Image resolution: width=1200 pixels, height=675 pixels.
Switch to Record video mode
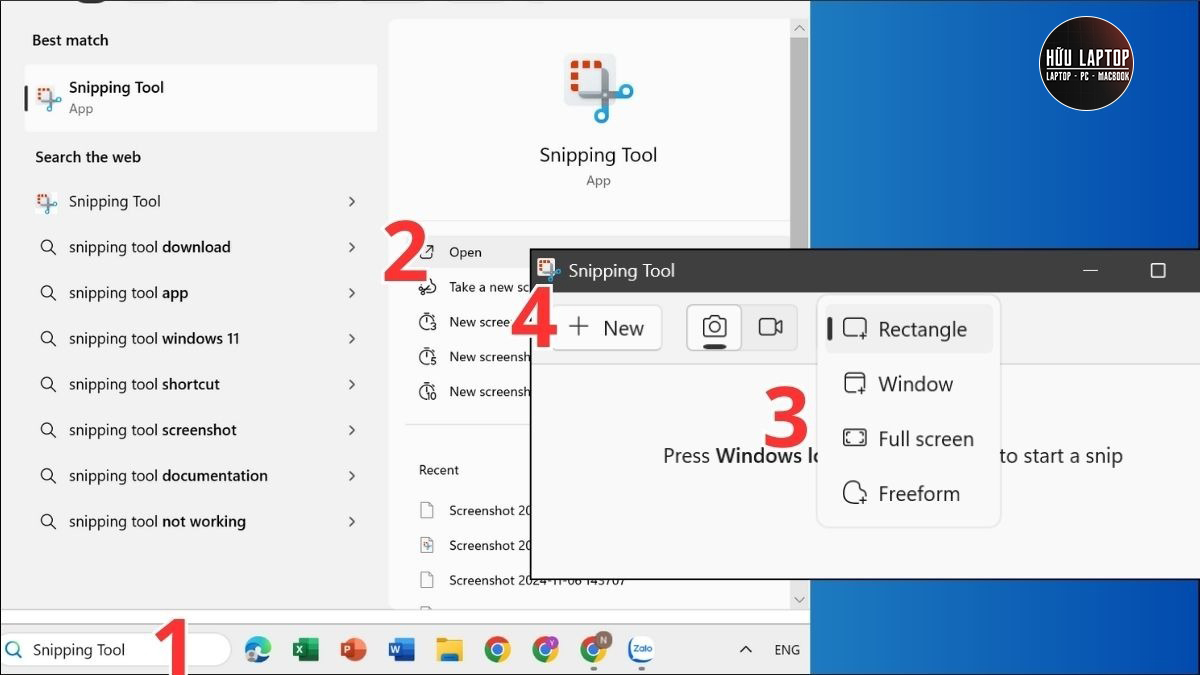pos(770,328)
